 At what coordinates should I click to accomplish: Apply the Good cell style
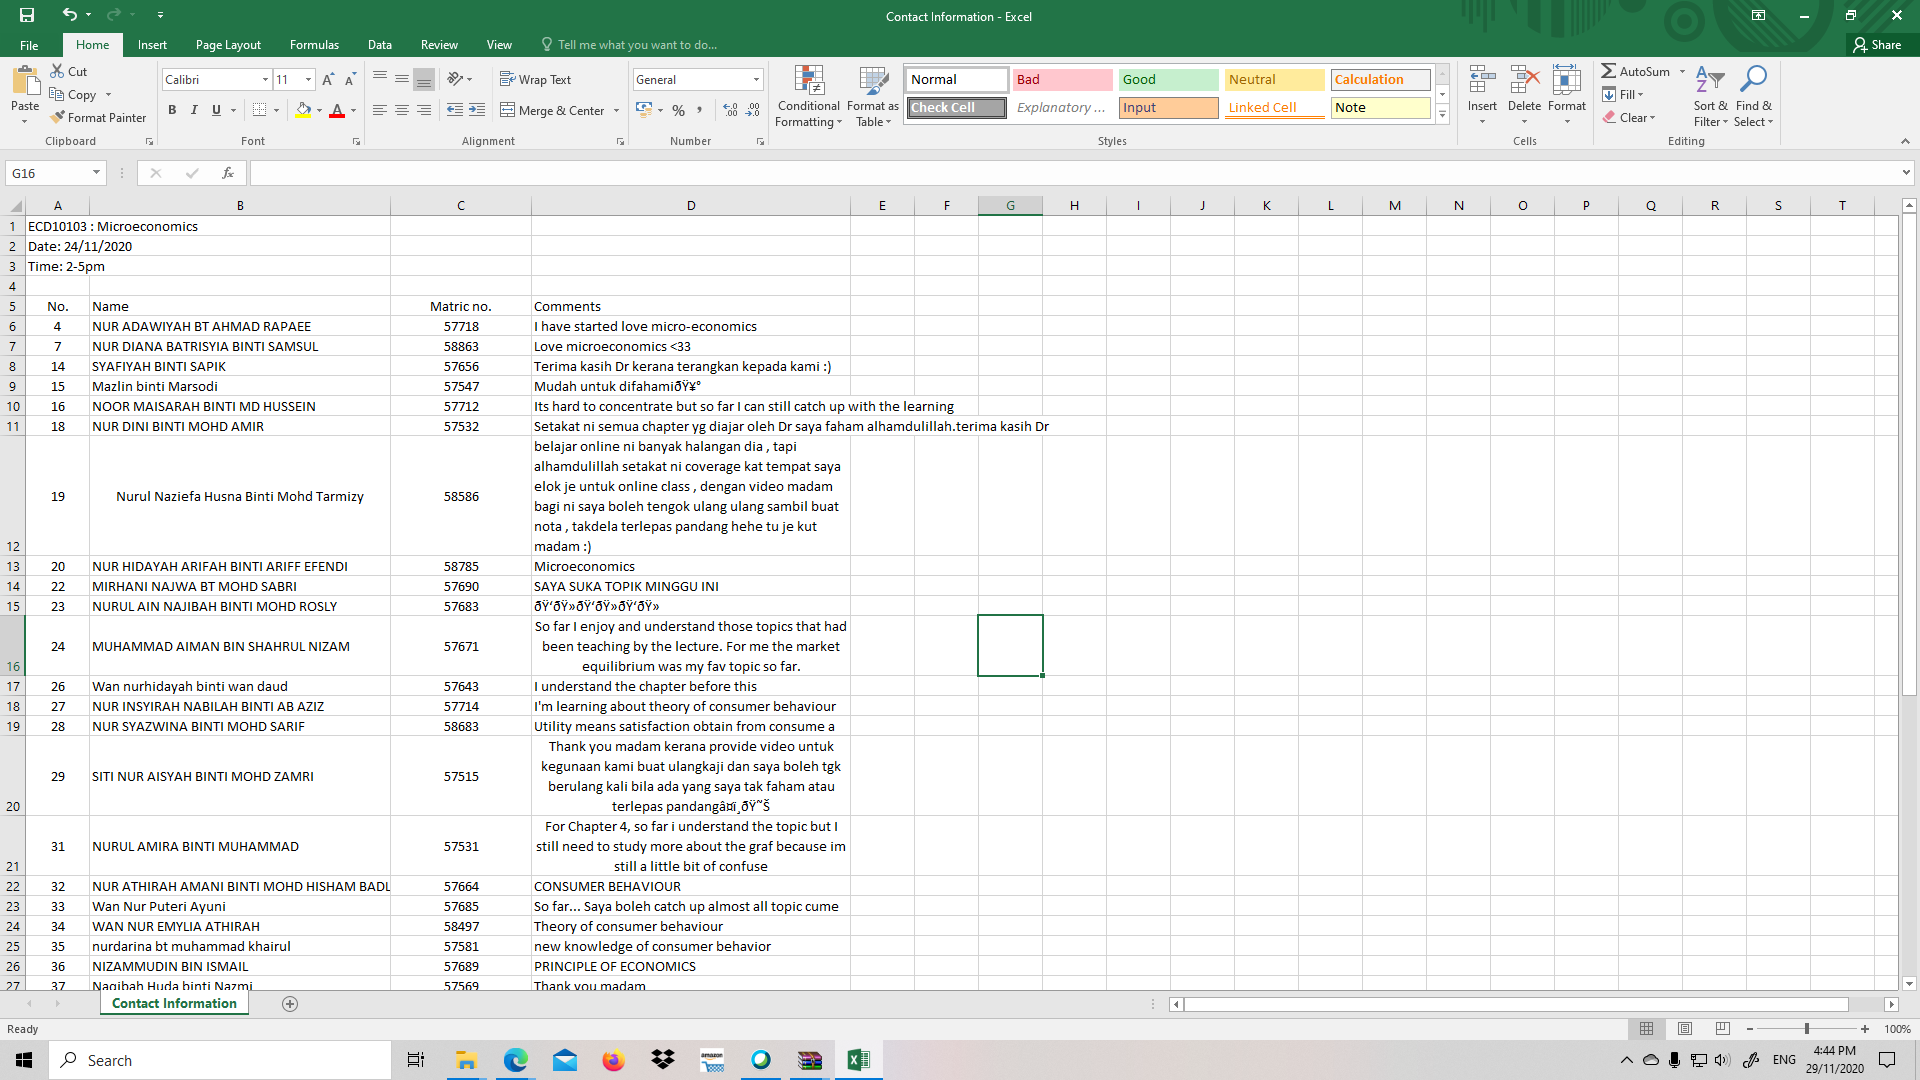1168,79
